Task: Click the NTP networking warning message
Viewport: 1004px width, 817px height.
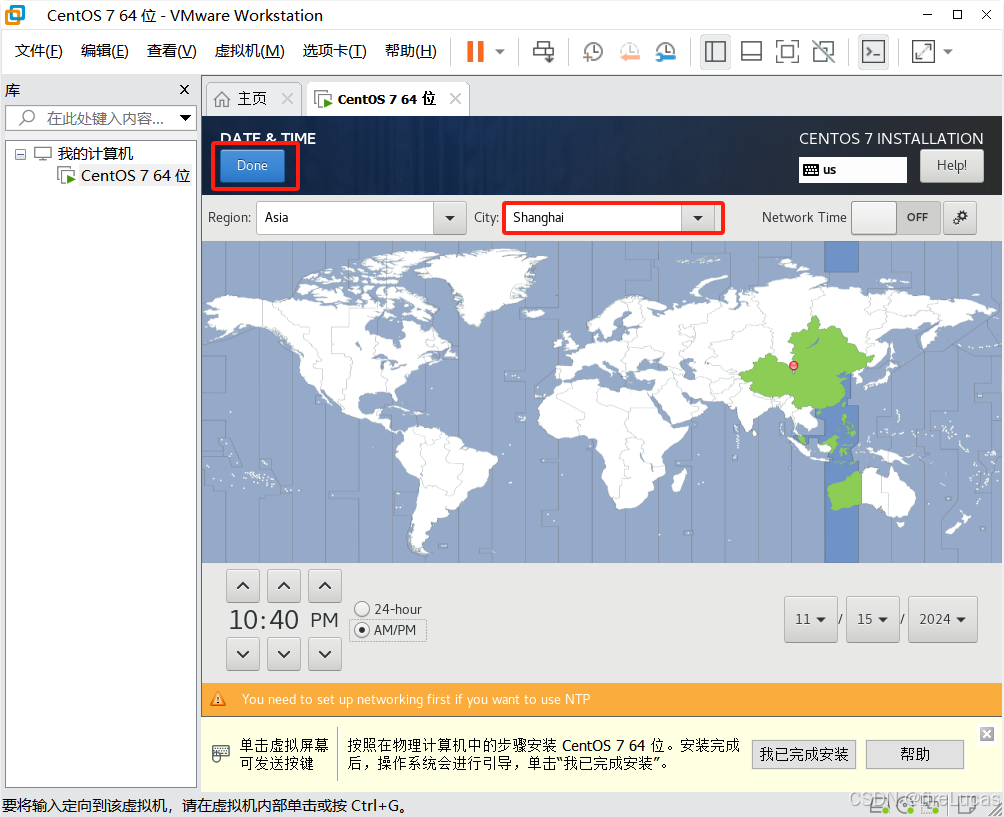Action: coord(416,699)
